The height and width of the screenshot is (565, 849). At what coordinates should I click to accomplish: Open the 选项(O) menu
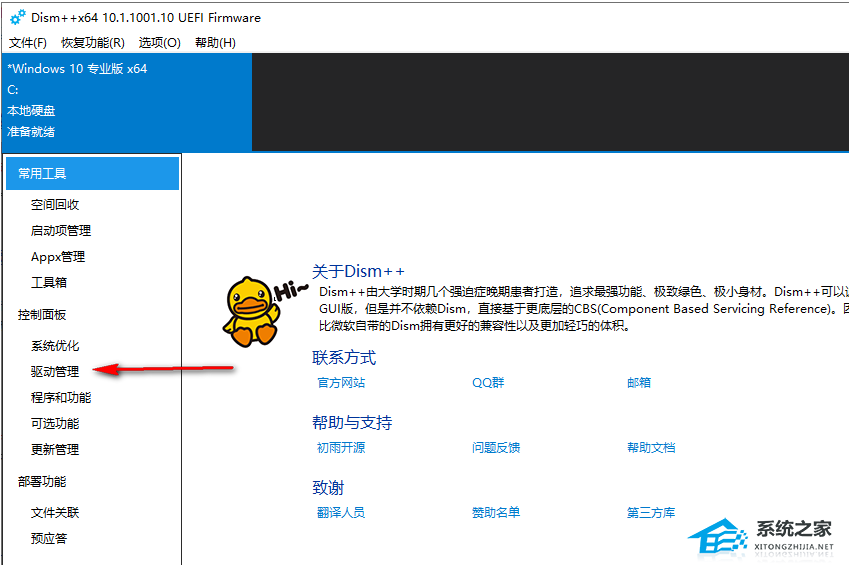point(160,43)
